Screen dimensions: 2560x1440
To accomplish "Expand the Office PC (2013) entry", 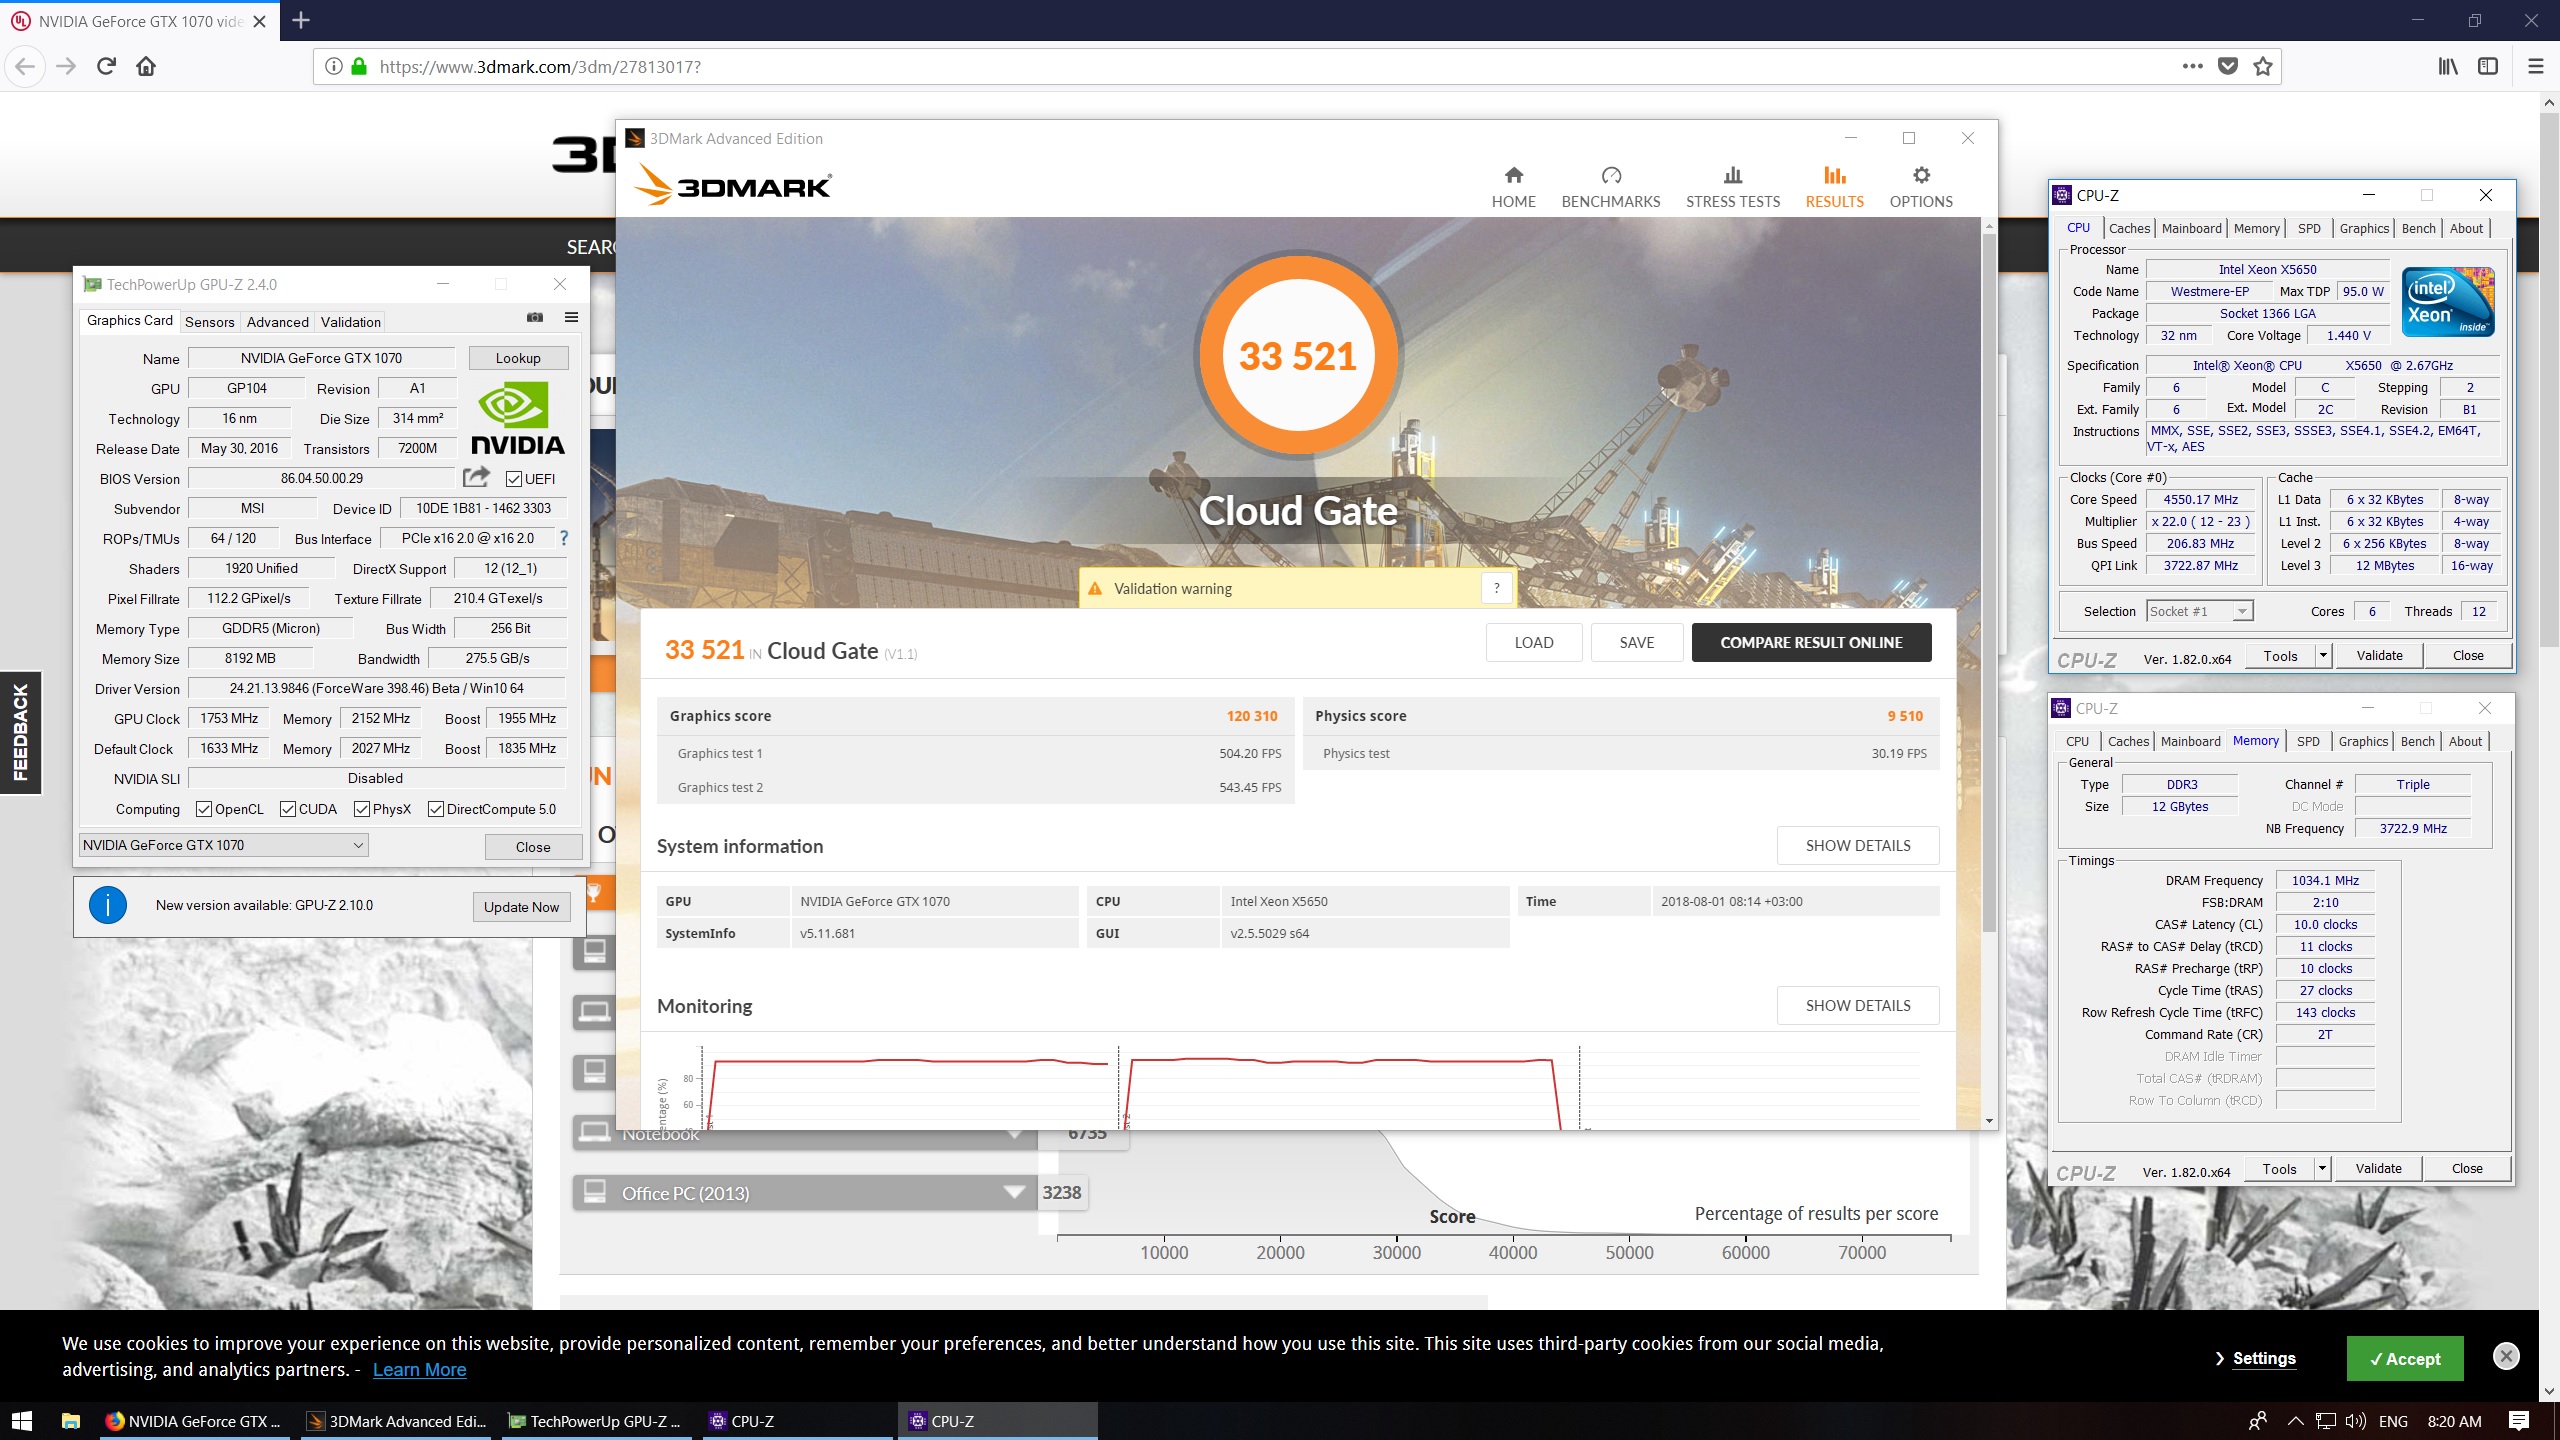I will (x=1015, y=1192).
